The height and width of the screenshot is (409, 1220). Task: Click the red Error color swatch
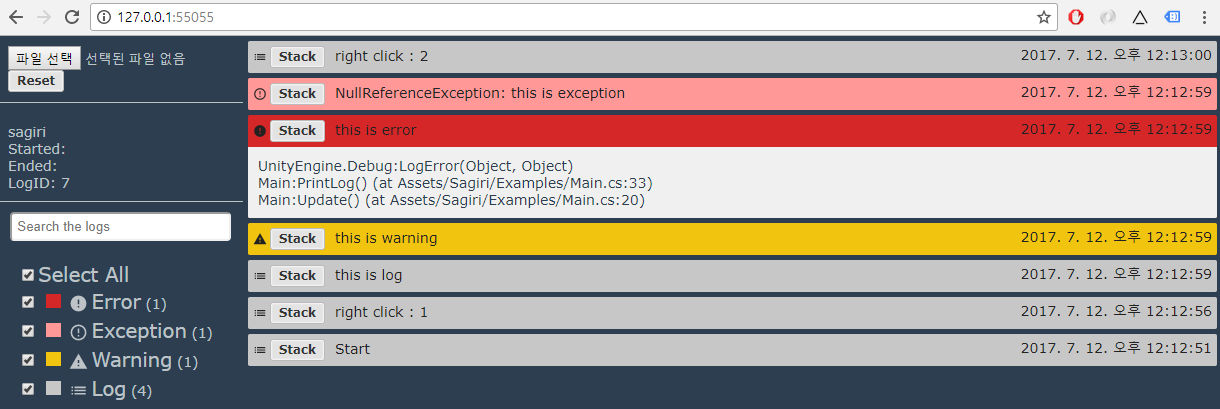pyautogui.click(x=54, y=302)
